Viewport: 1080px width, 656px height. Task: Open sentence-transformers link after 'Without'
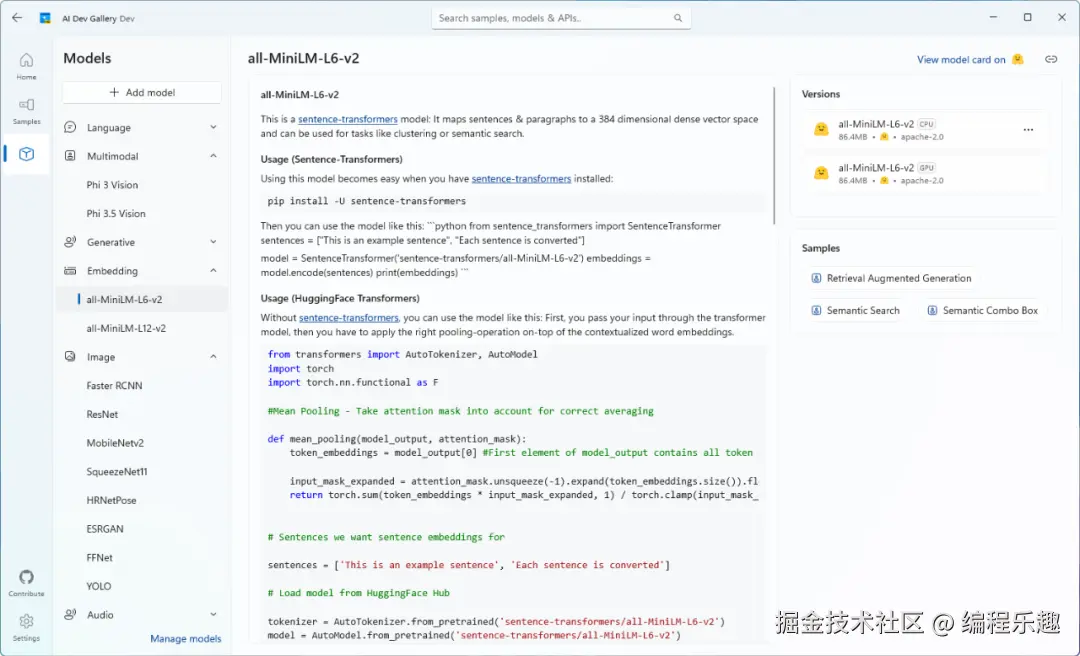coord(349,318)
